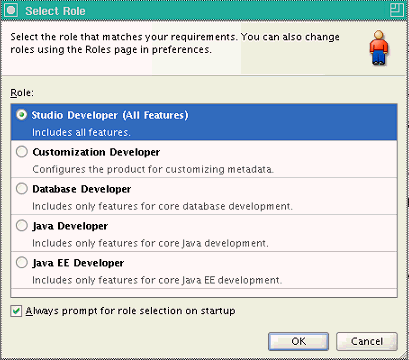409x360 pixels.
Task: Click the window menu icon in title bar
Action: [x=11, y=10]
